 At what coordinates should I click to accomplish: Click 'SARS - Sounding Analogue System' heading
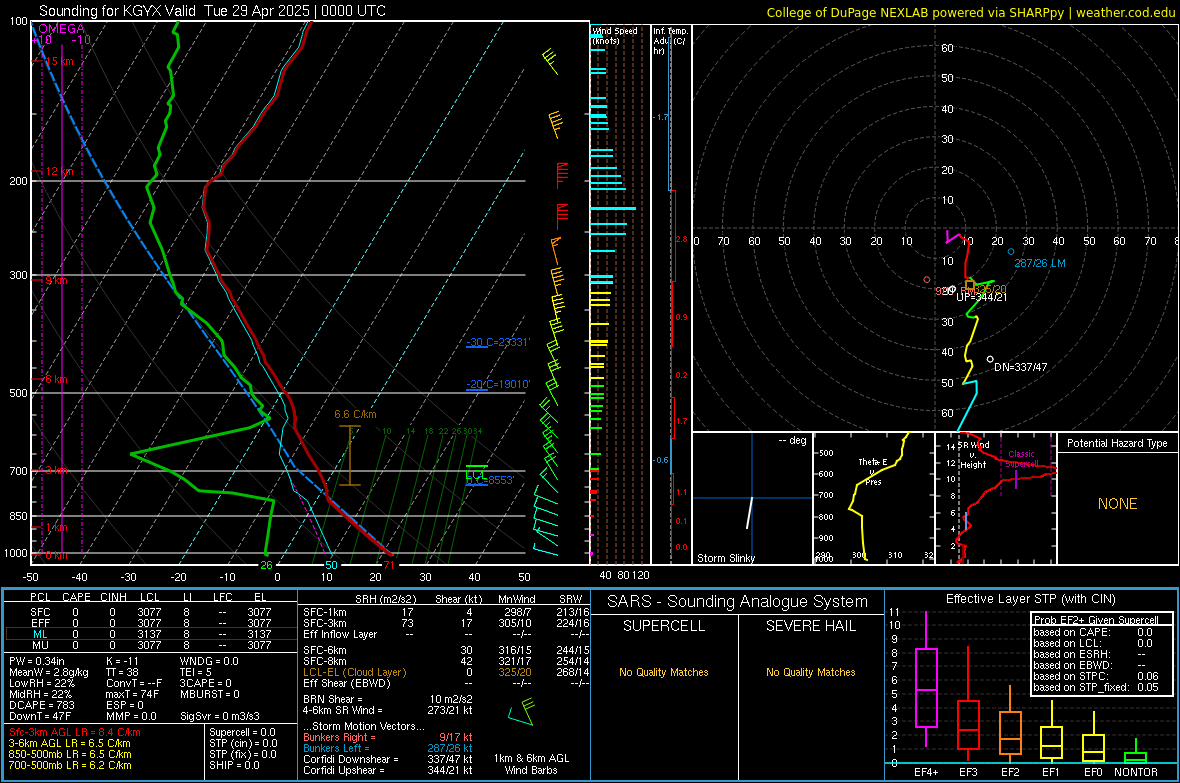(737, 602)
